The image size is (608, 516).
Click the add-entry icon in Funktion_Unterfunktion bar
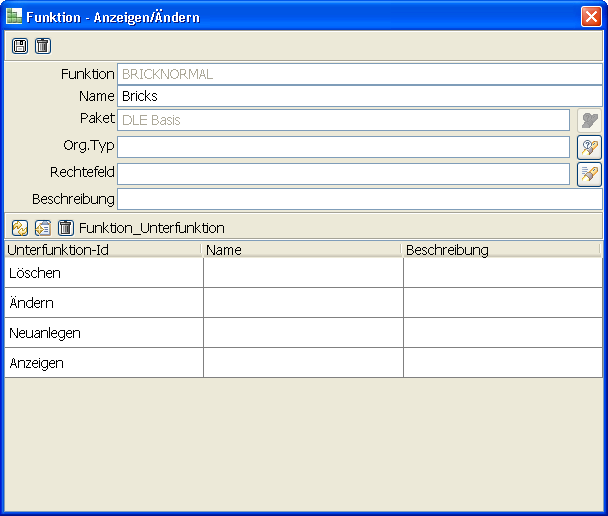[43, 228]
